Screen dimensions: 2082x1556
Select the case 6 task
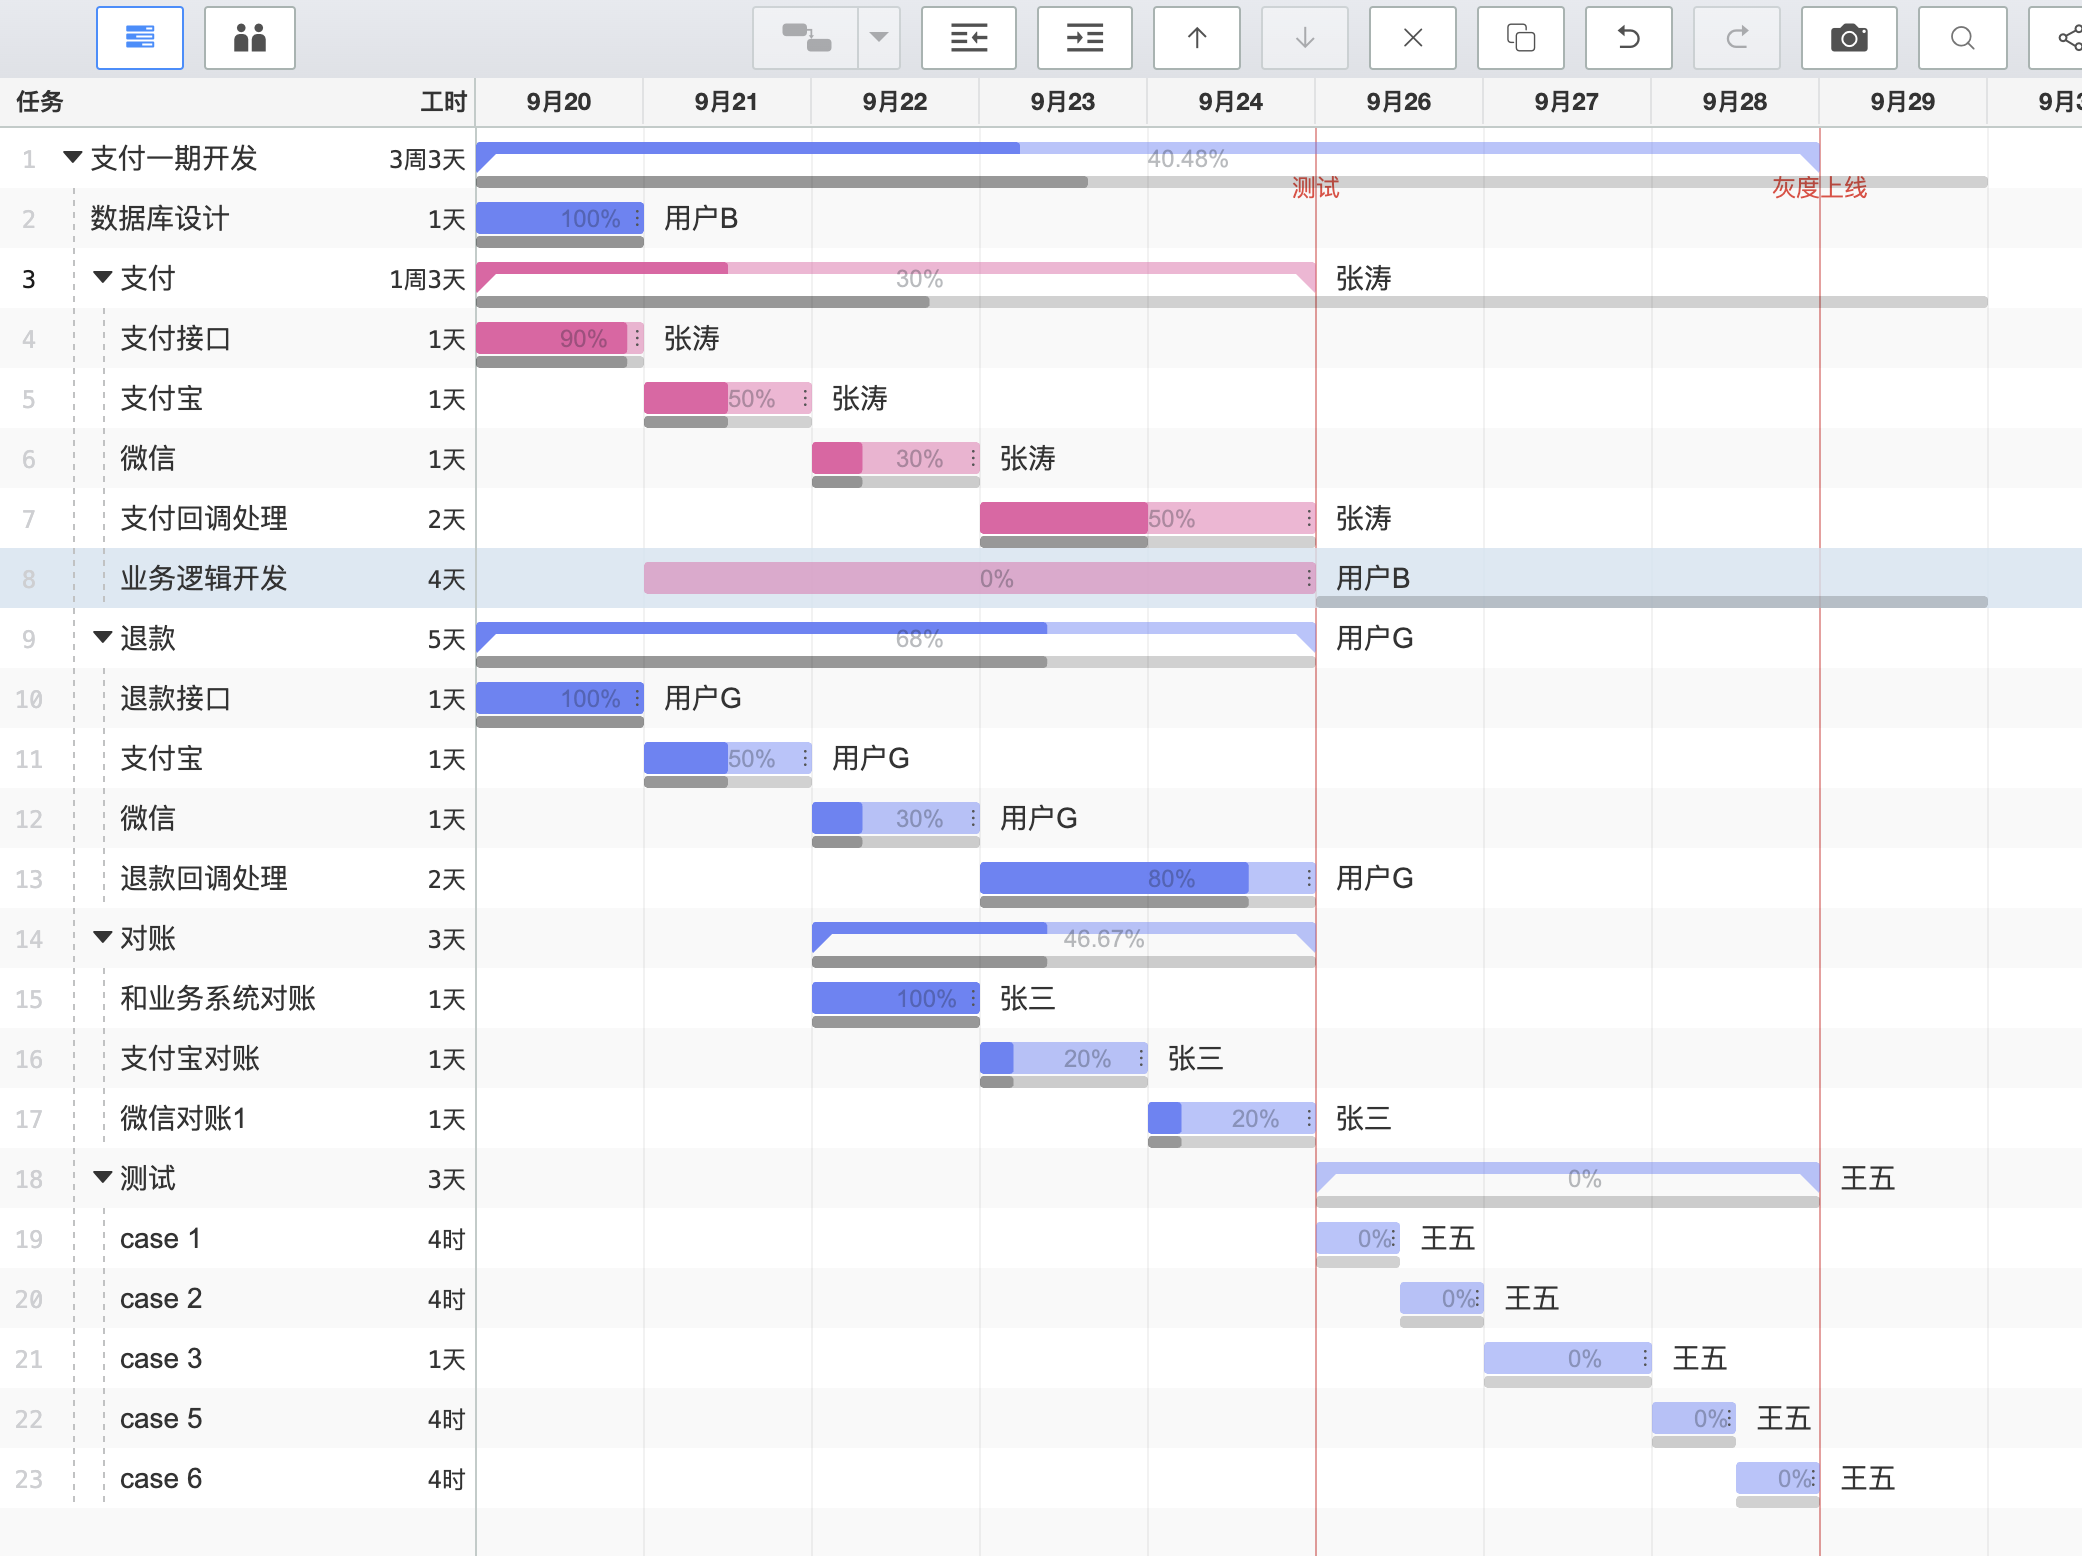click(160, 1478)
